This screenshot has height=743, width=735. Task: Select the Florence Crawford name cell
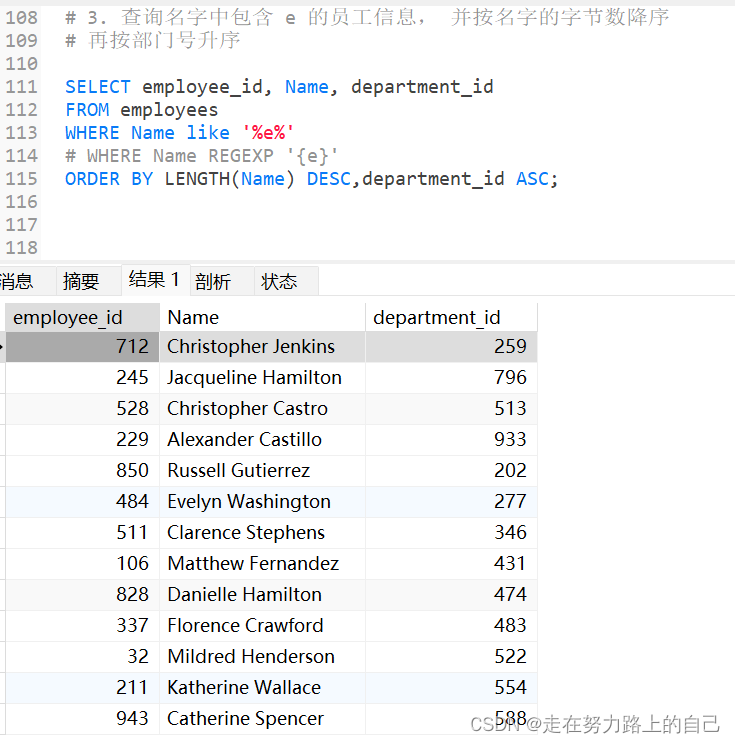[x=262, y=626]
